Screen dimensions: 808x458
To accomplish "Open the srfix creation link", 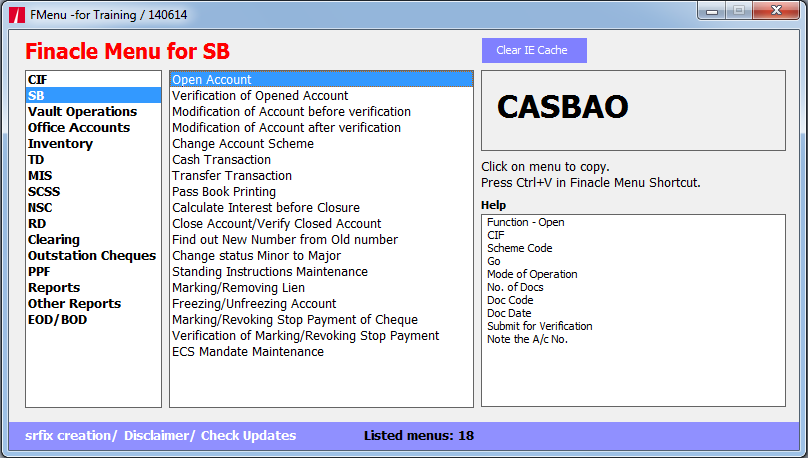I will (x=70, y=436).
